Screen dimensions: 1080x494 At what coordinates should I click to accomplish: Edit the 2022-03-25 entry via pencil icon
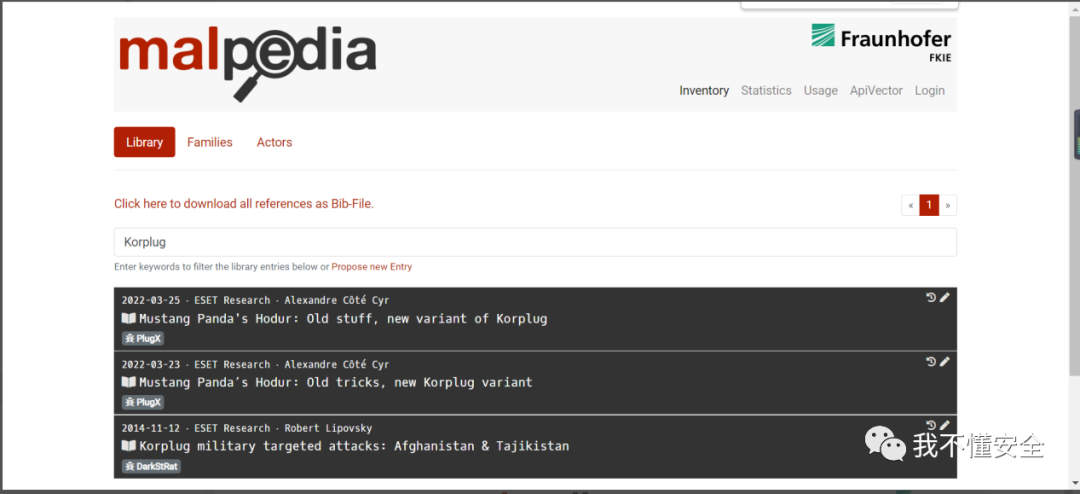click(x=945, y=297)
